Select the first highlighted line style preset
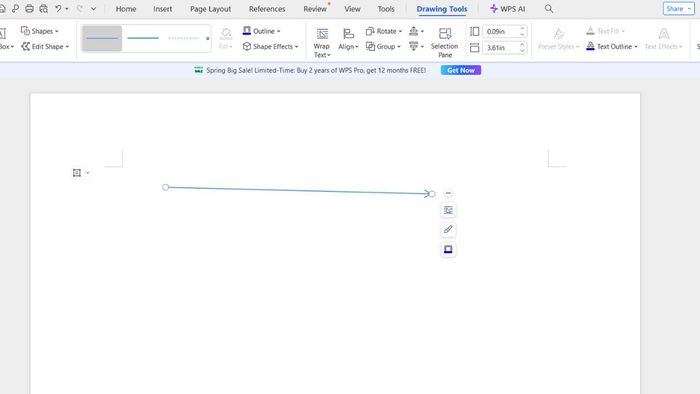The width and height of the screenshot is (700, 394). (x=102, y=38)
